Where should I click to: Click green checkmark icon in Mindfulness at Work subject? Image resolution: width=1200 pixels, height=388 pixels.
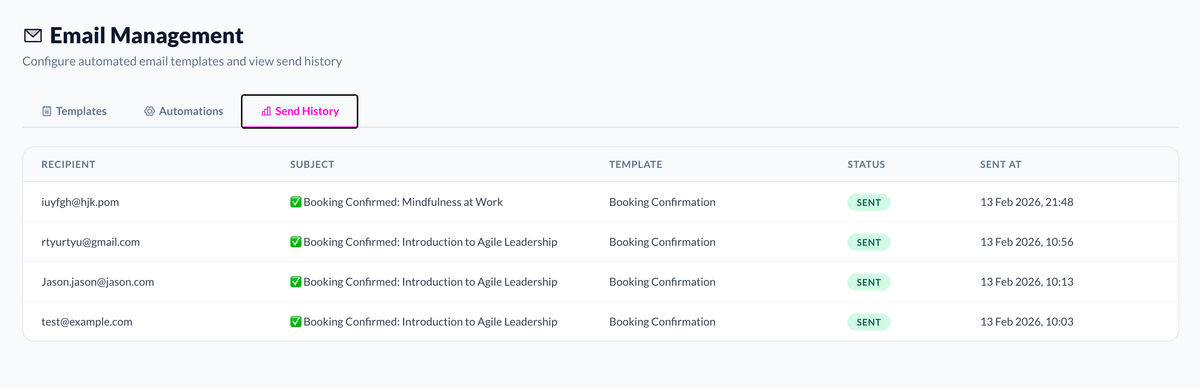click(295, 202)
